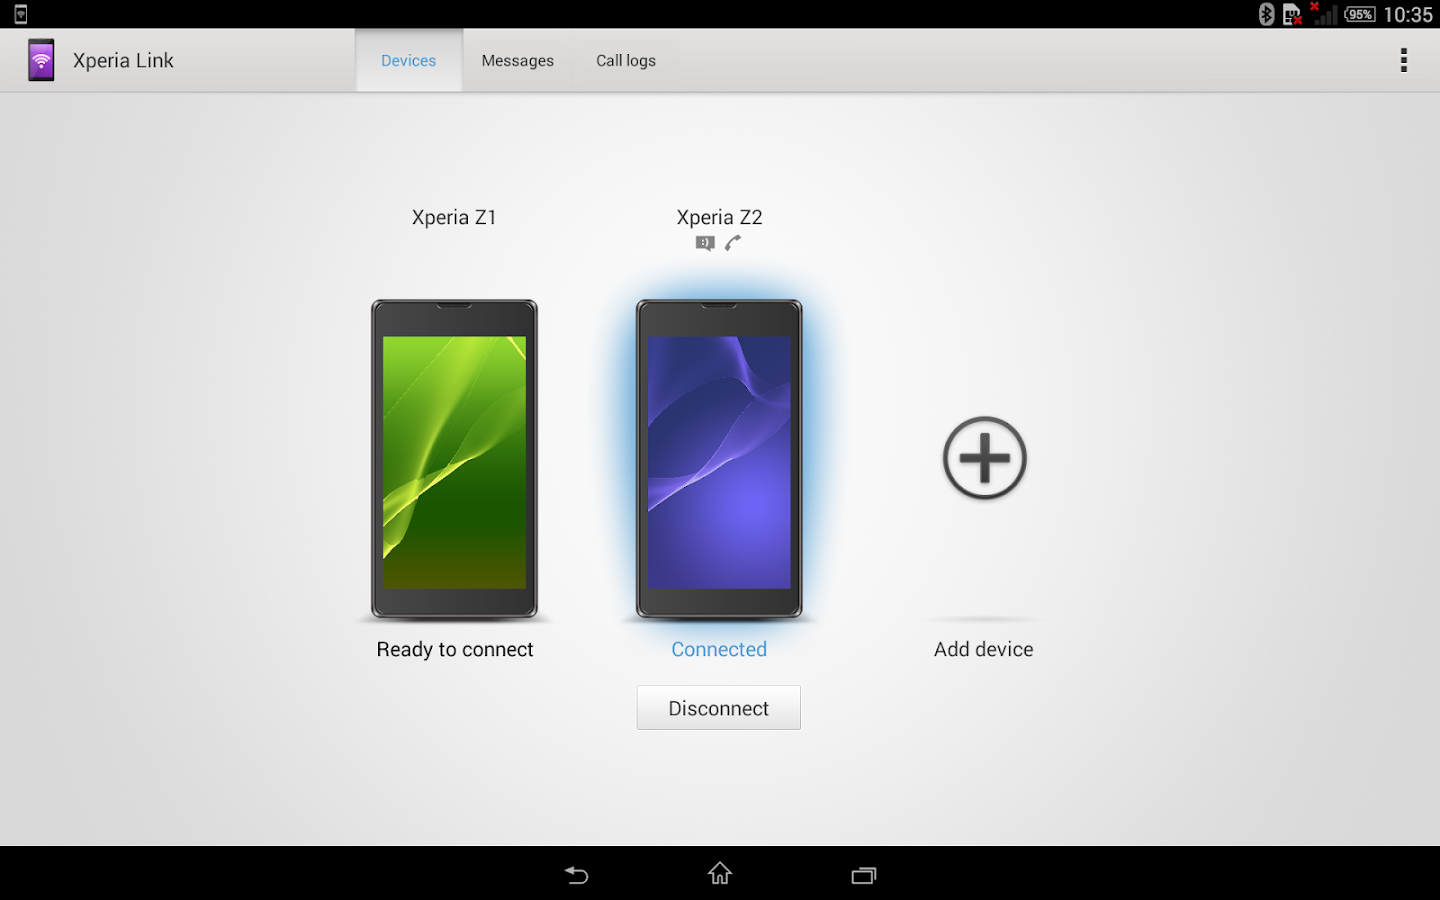
Task: Click the 'Connected' status text
Action: click(x=719, y=649)
